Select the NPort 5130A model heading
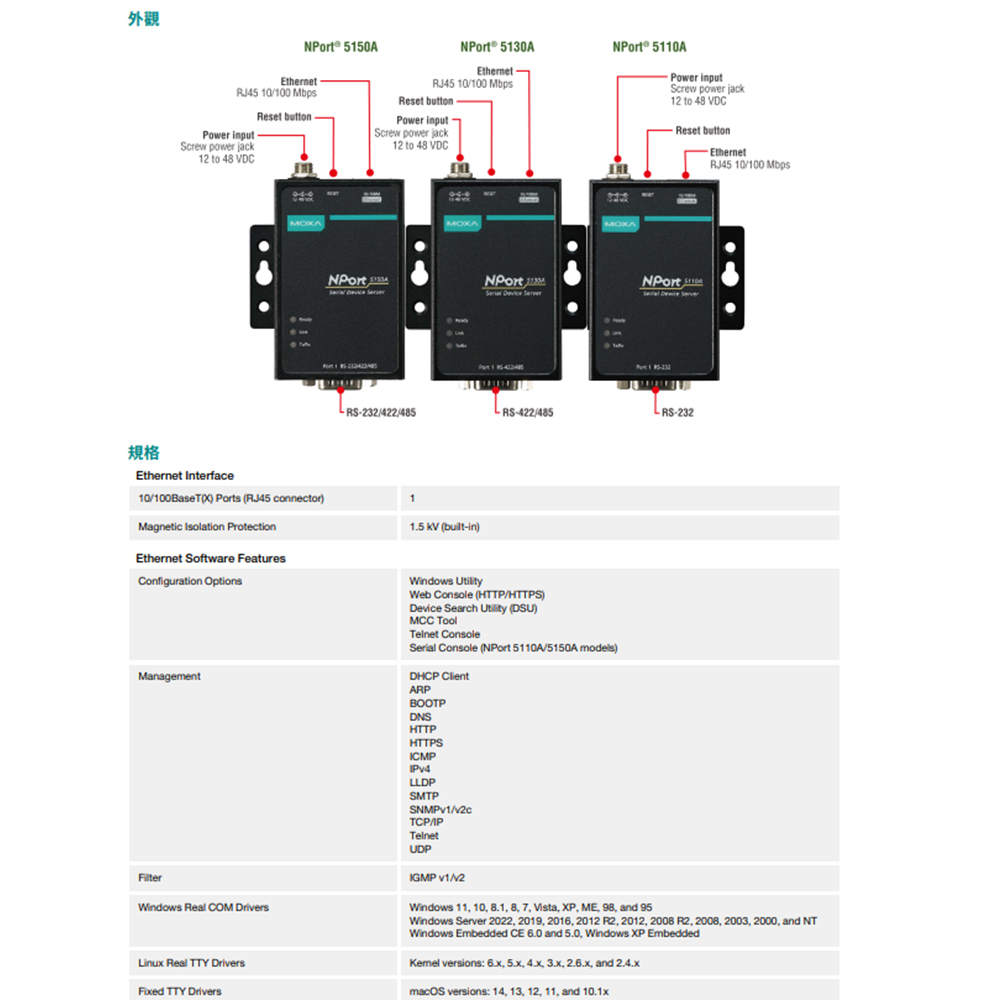1000x1000 pixels. (x=497, y=47)
